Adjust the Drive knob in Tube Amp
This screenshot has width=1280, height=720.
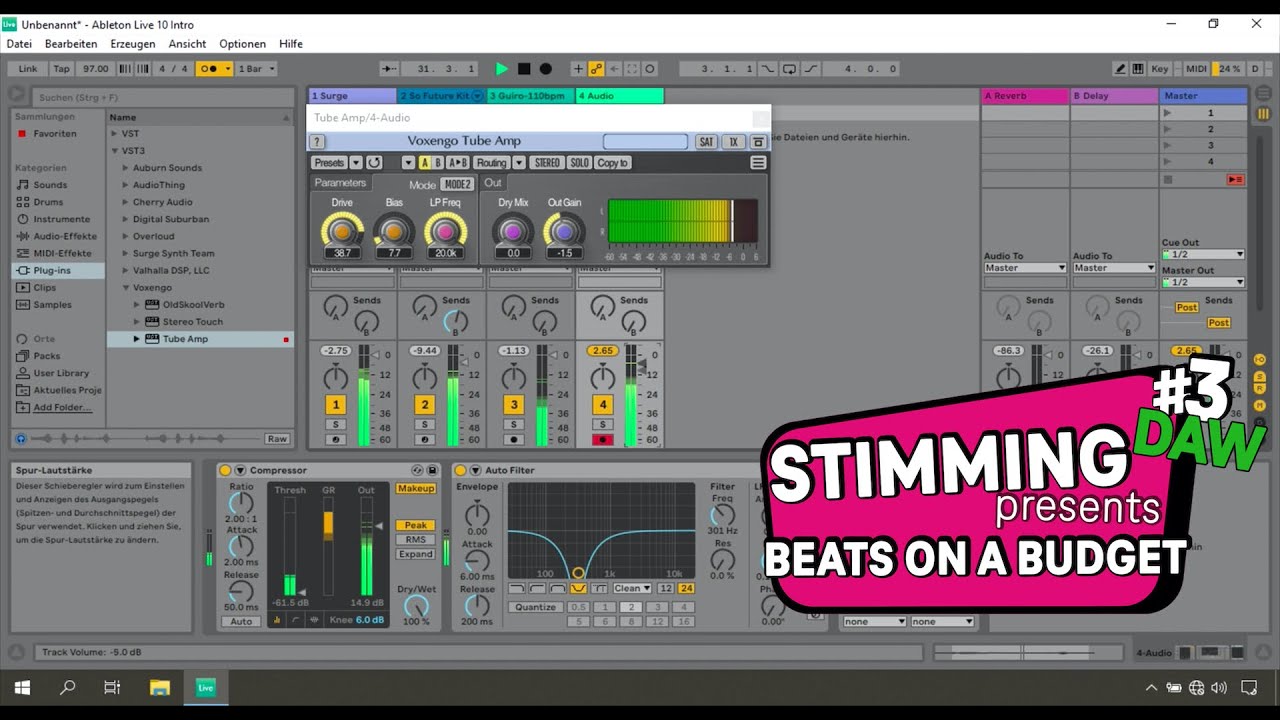[x=342, y=231]
